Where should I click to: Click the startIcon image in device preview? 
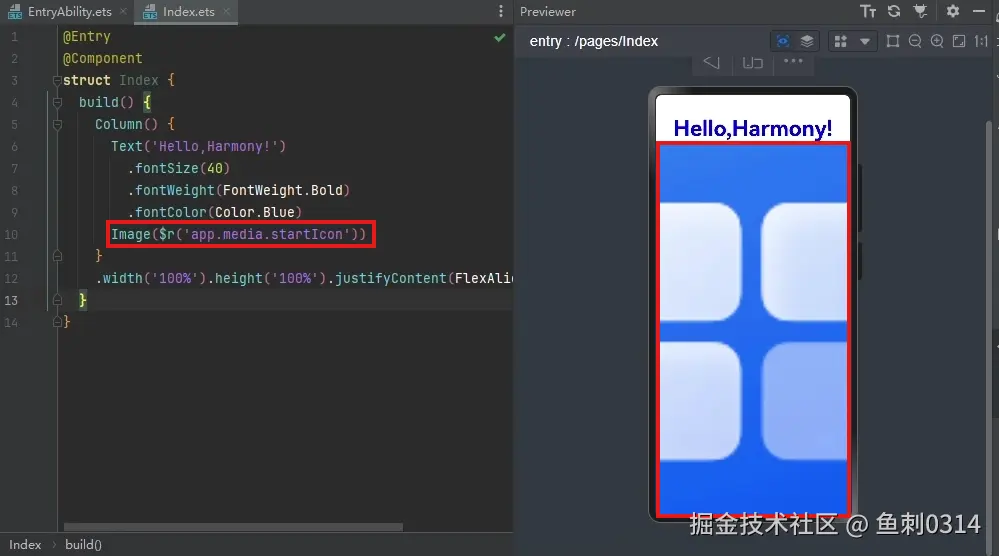click(x=753, y=329)
